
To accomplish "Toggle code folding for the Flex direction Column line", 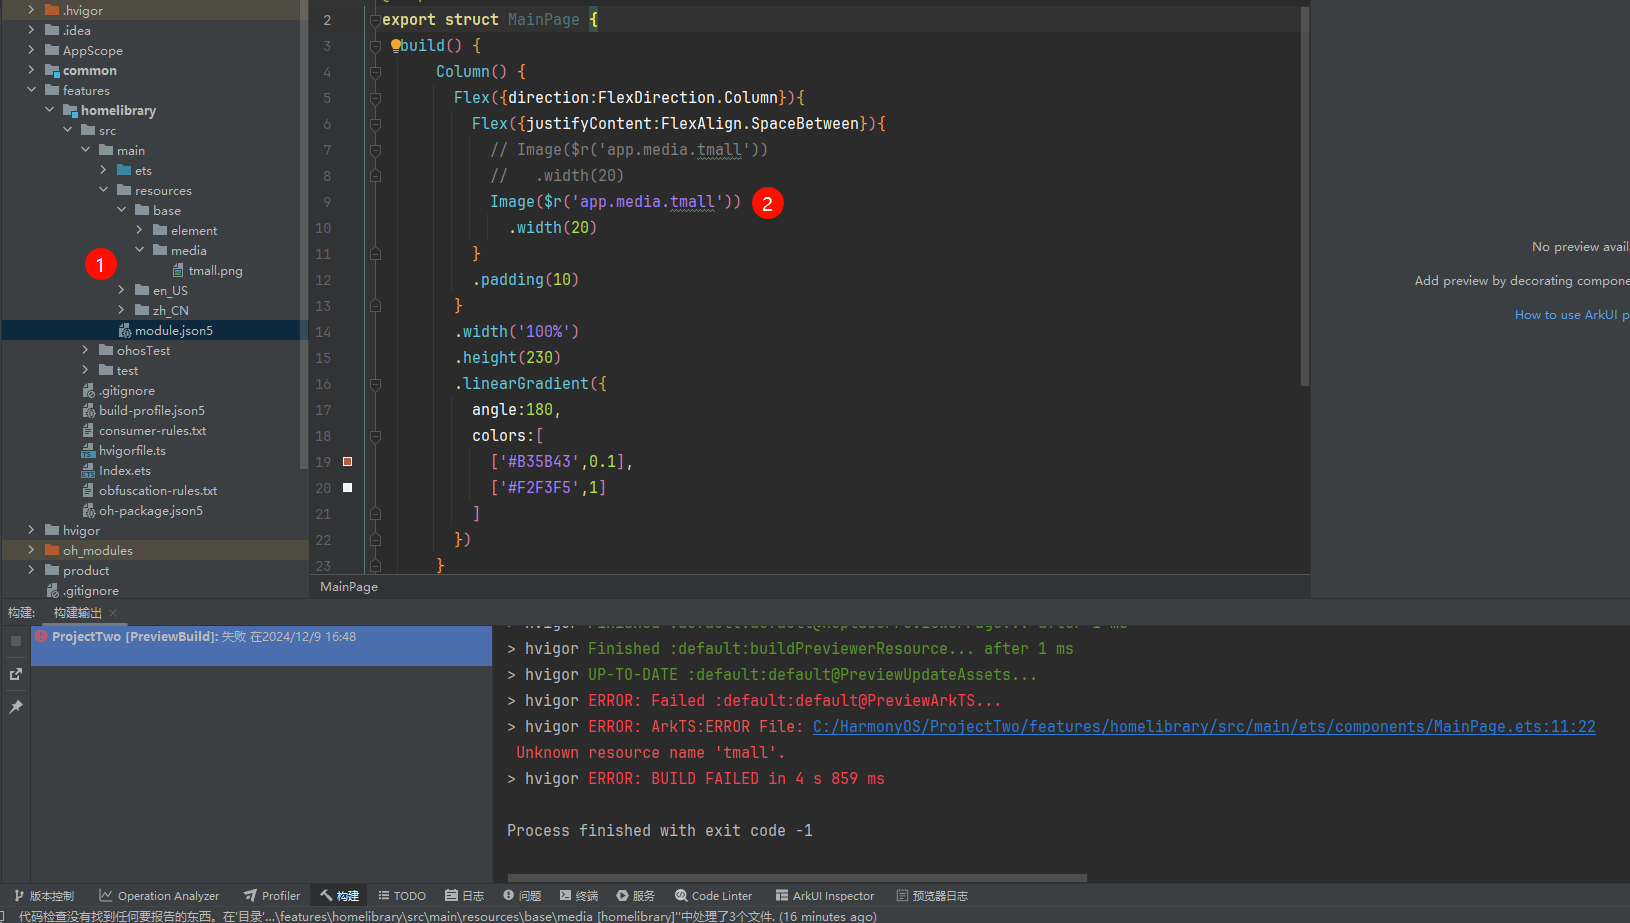I will (375, 98).
